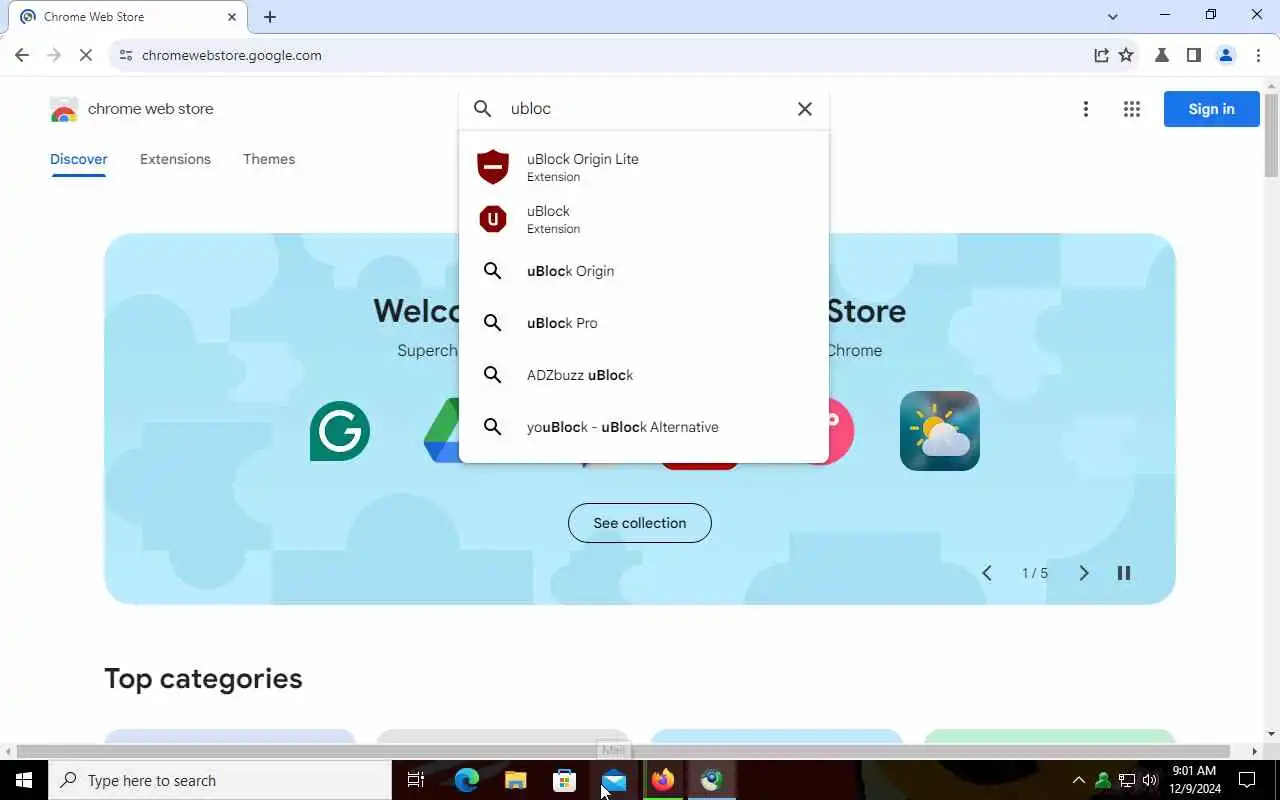Open the volume control in tray
Viewport: 1280px width, 800px height.
pos(1150,780)
